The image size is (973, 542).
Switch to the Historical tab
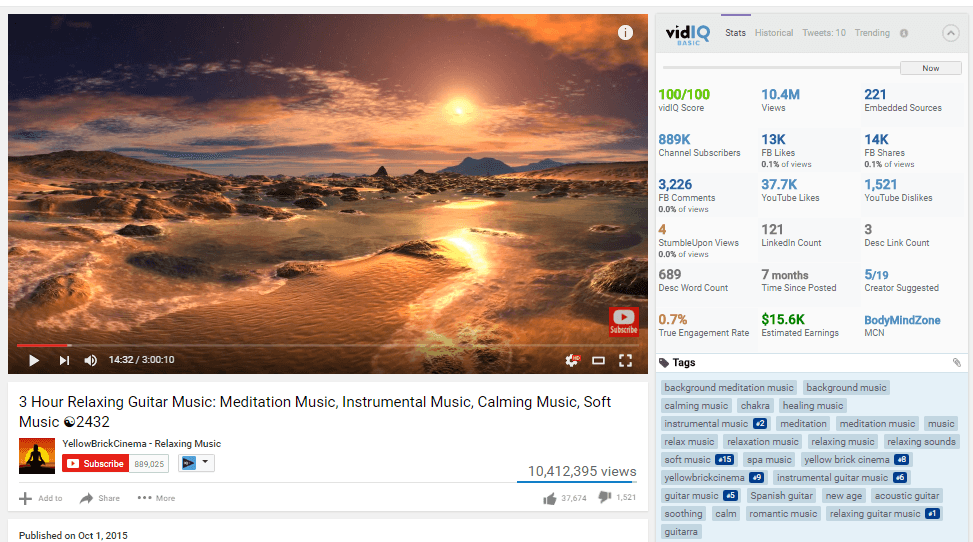773,33
